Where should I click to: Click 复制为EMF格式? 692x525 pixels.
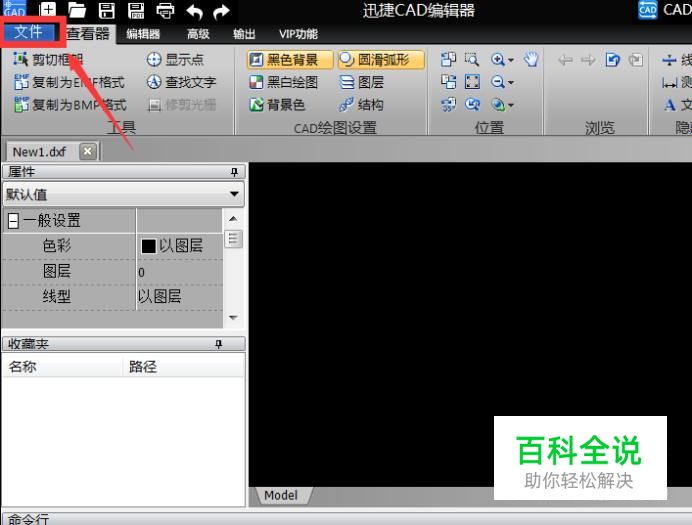pos(69,82)
